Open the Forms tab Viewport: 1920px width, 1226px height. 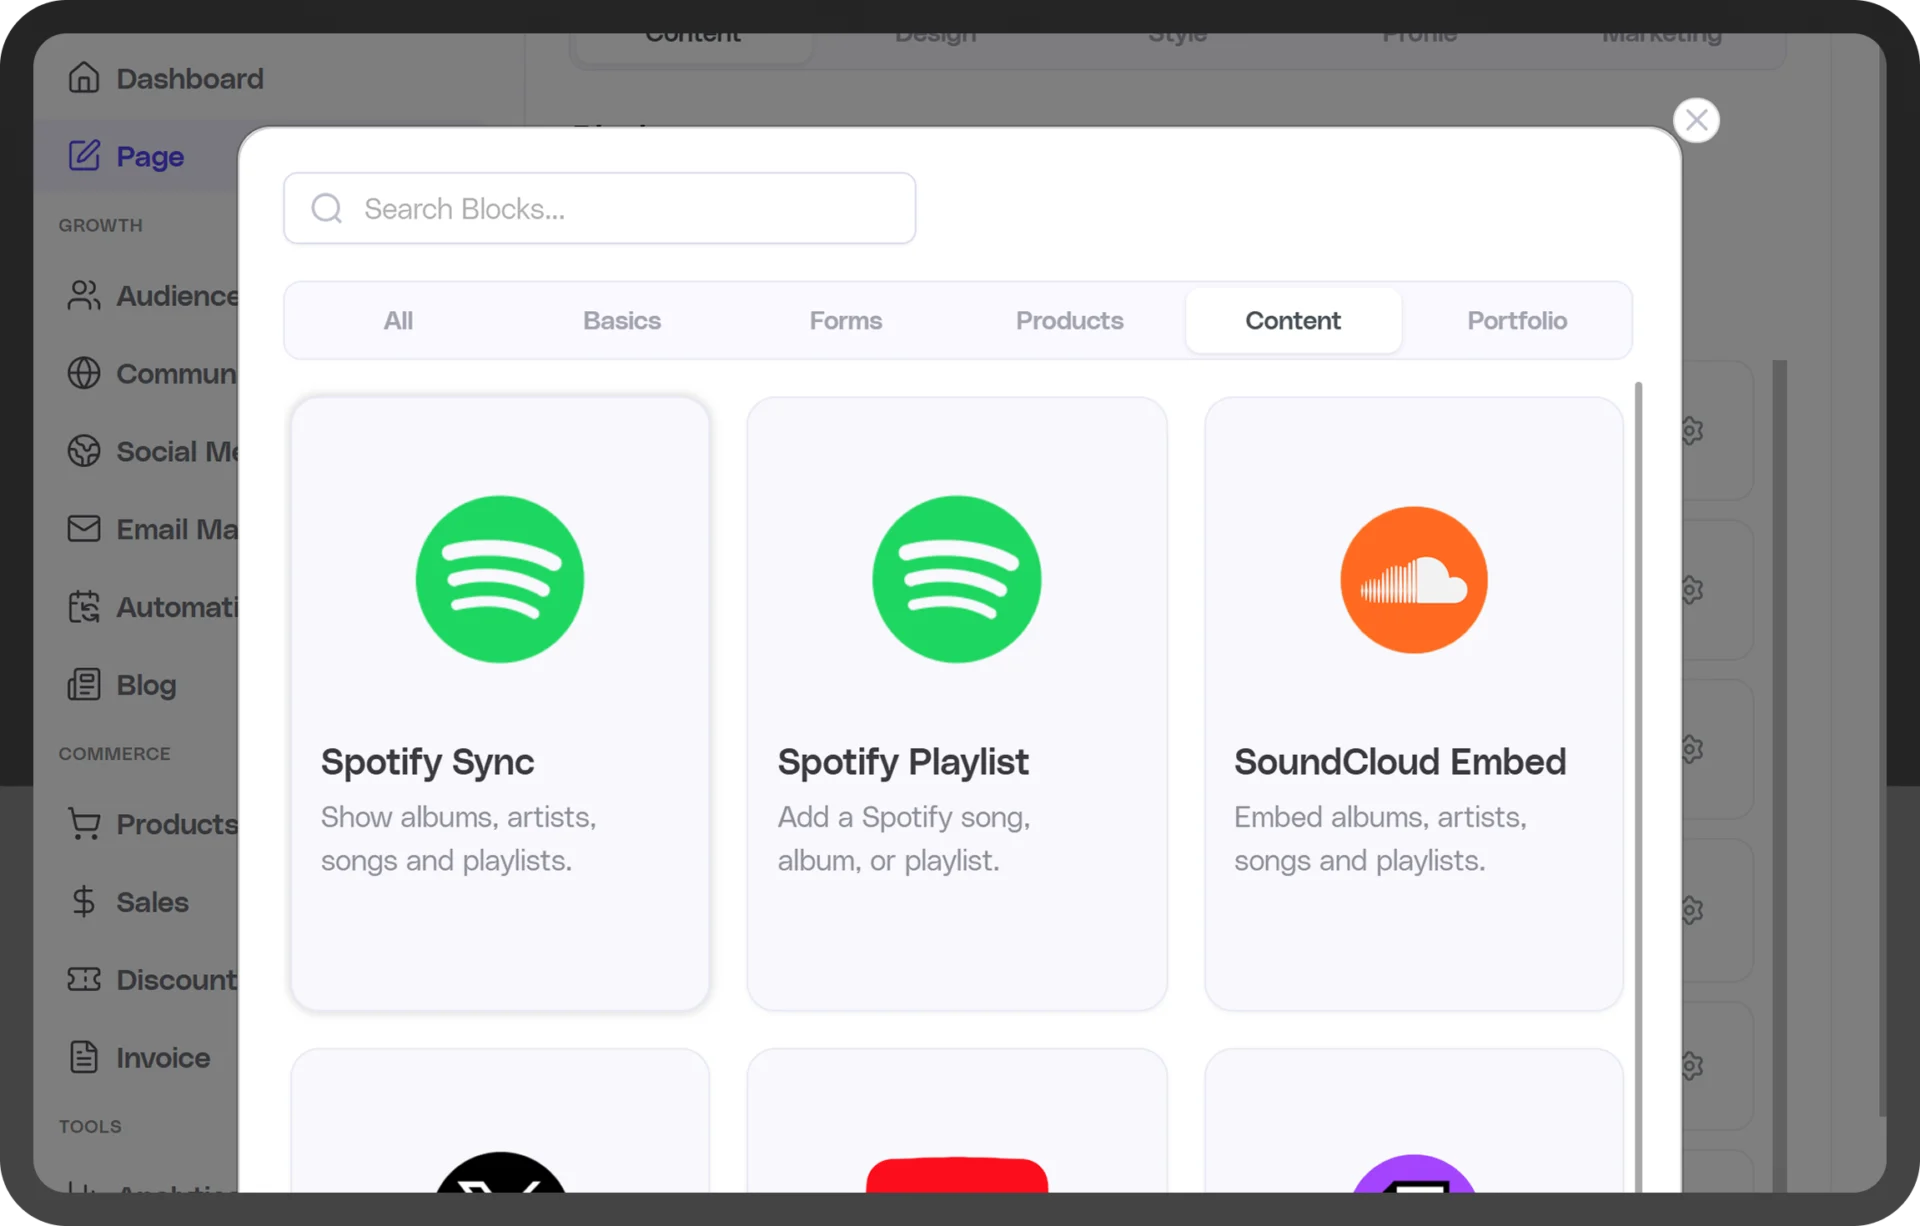tap(846, 321)
